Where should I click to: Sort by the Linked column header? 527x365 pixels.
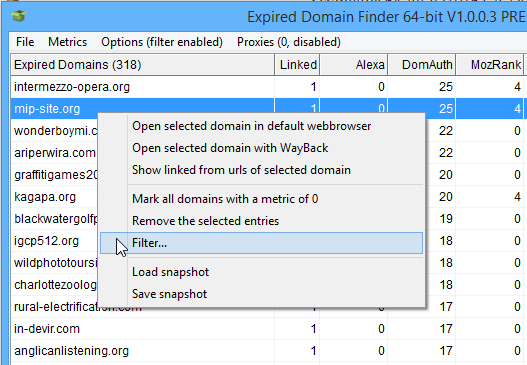pyautogui.click(x=297, y=65)
